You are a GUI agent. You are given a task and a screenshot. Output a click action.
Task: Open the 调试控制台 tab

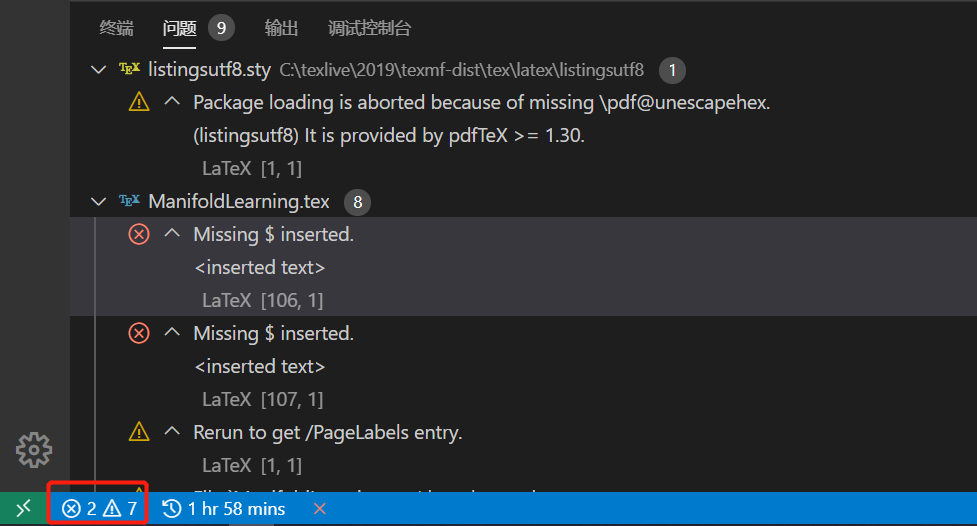pos(369,28)
